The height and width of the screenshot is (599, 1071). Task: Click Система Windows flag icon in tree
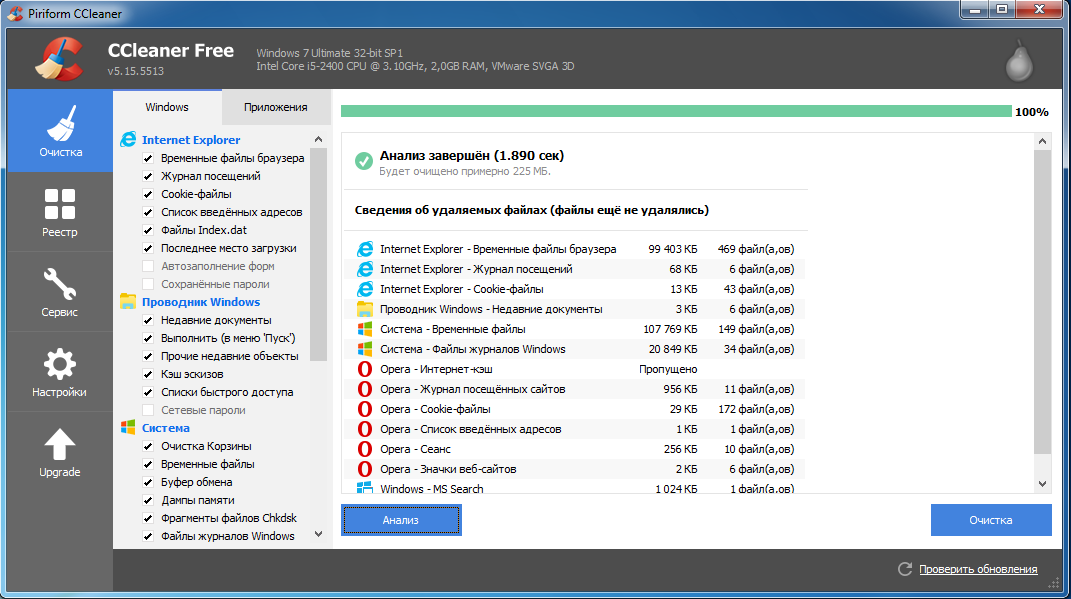click(128, 428)
